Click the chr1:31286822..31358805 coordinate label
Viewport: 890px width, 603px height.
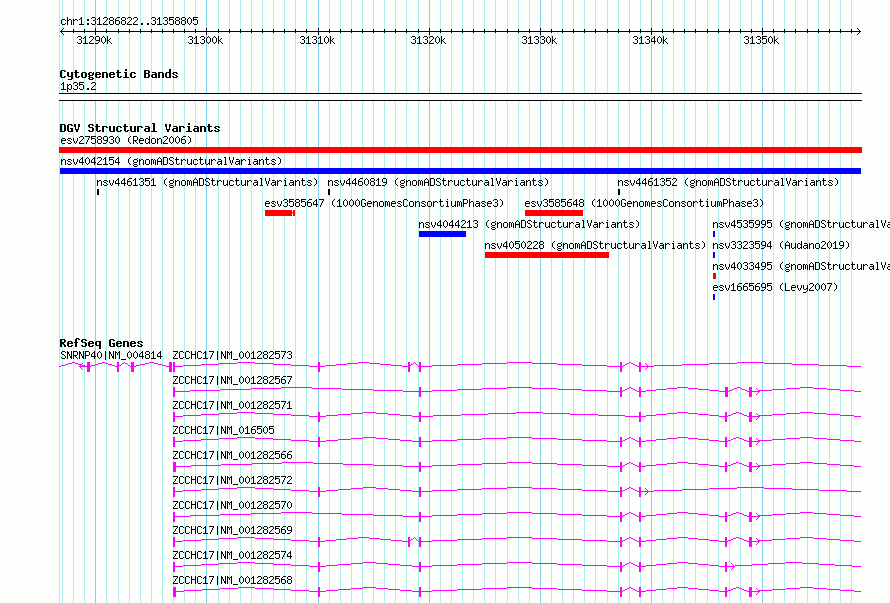(129, 22)
